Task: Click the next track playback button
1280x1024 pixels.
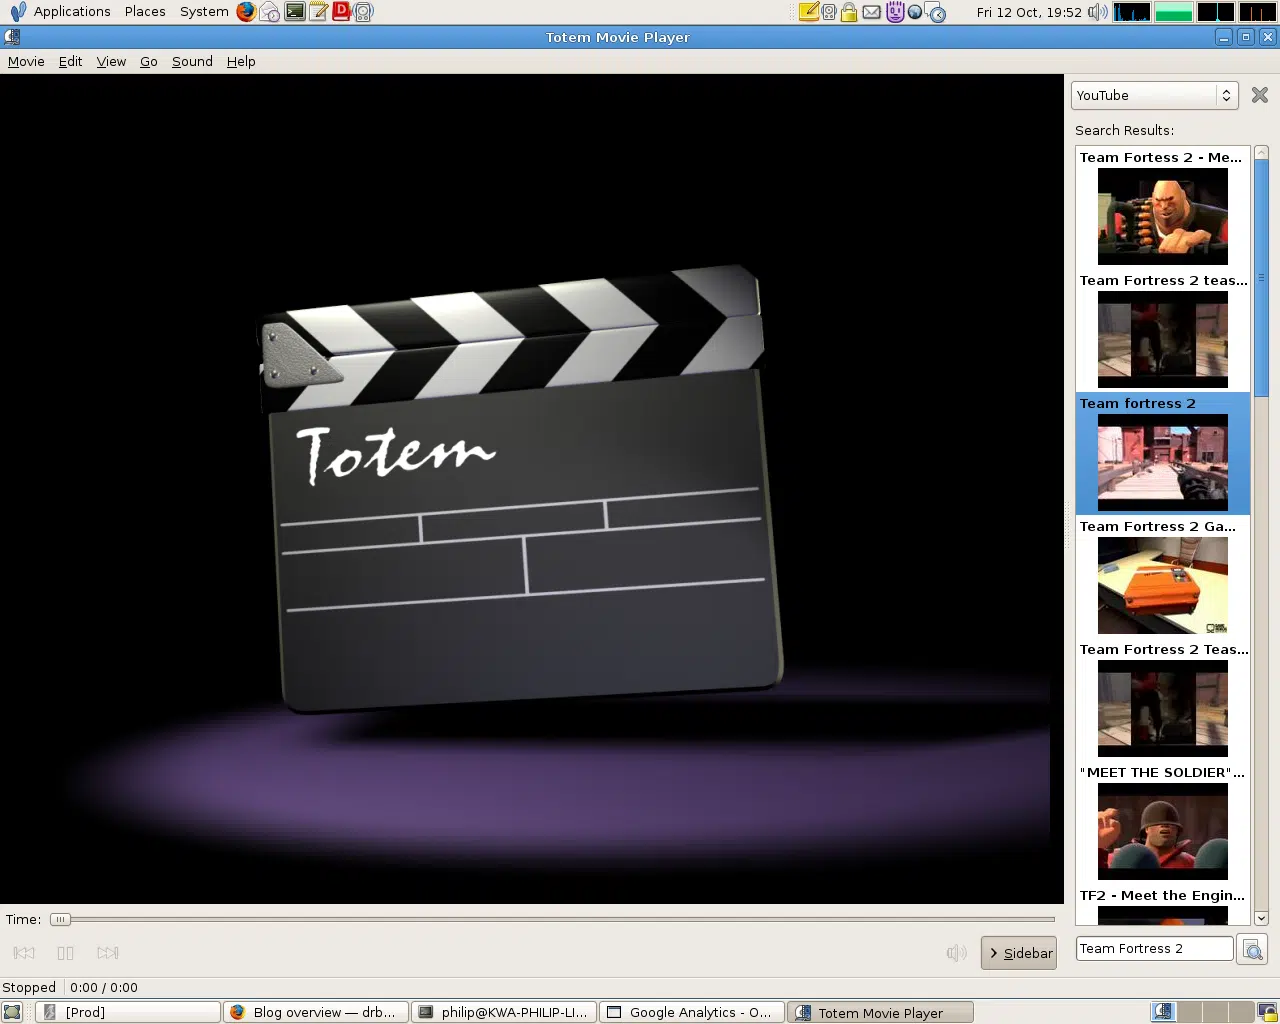Action: coord(108,953)
